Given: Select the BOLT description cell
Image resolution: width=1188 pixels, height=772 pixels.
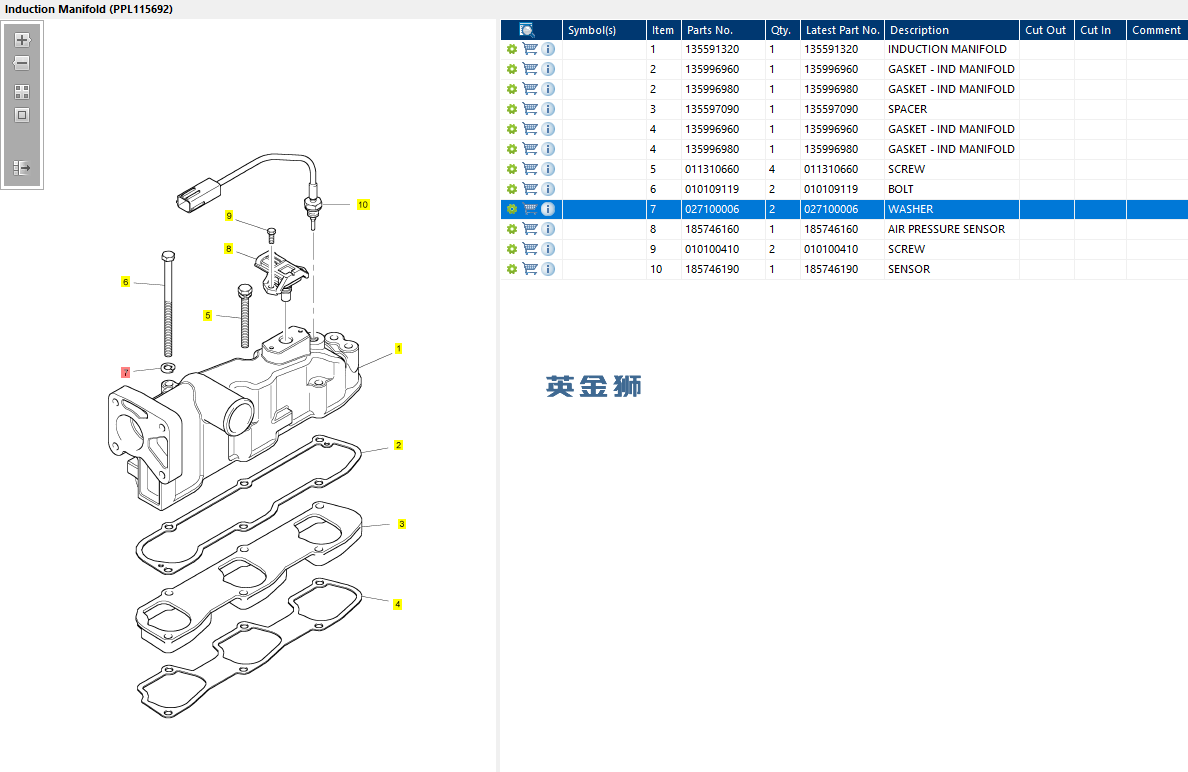Looking at the screenshot, I should (x=952, y=189).
